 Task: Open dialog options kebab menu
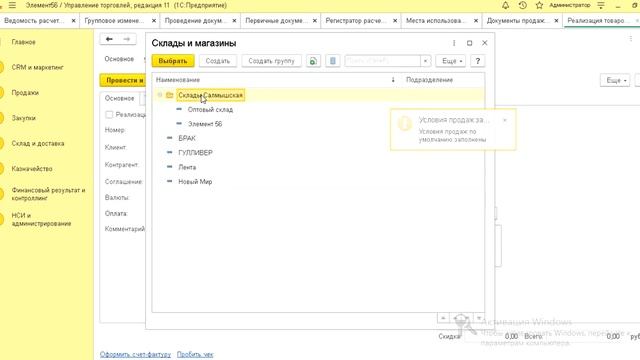click(x=454, y=43)
